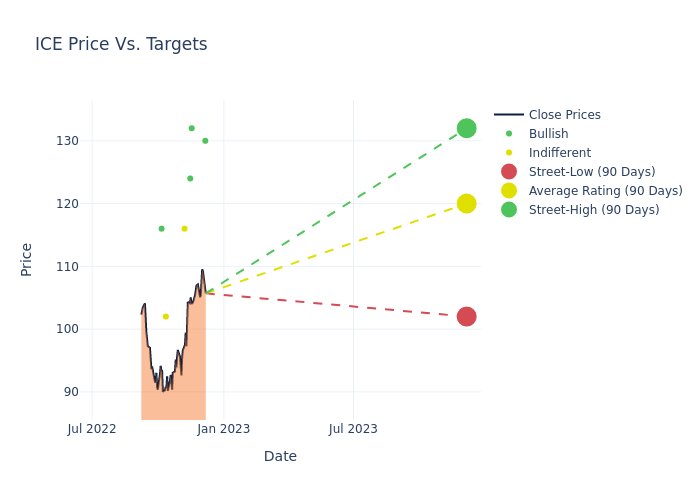Select the highest green Bullish dot near 132
This screenshot has width=700, height=500.
[192, 128]
